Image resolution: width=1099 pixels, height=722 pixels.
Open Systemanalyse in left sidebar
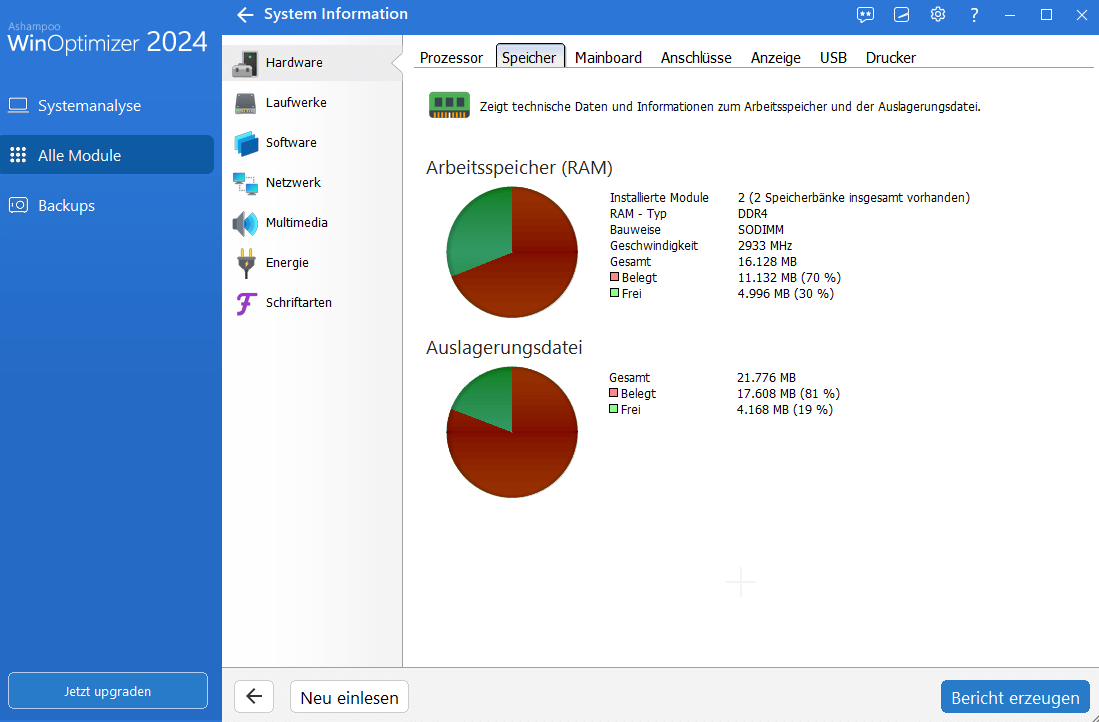click(x=107, y=106)
